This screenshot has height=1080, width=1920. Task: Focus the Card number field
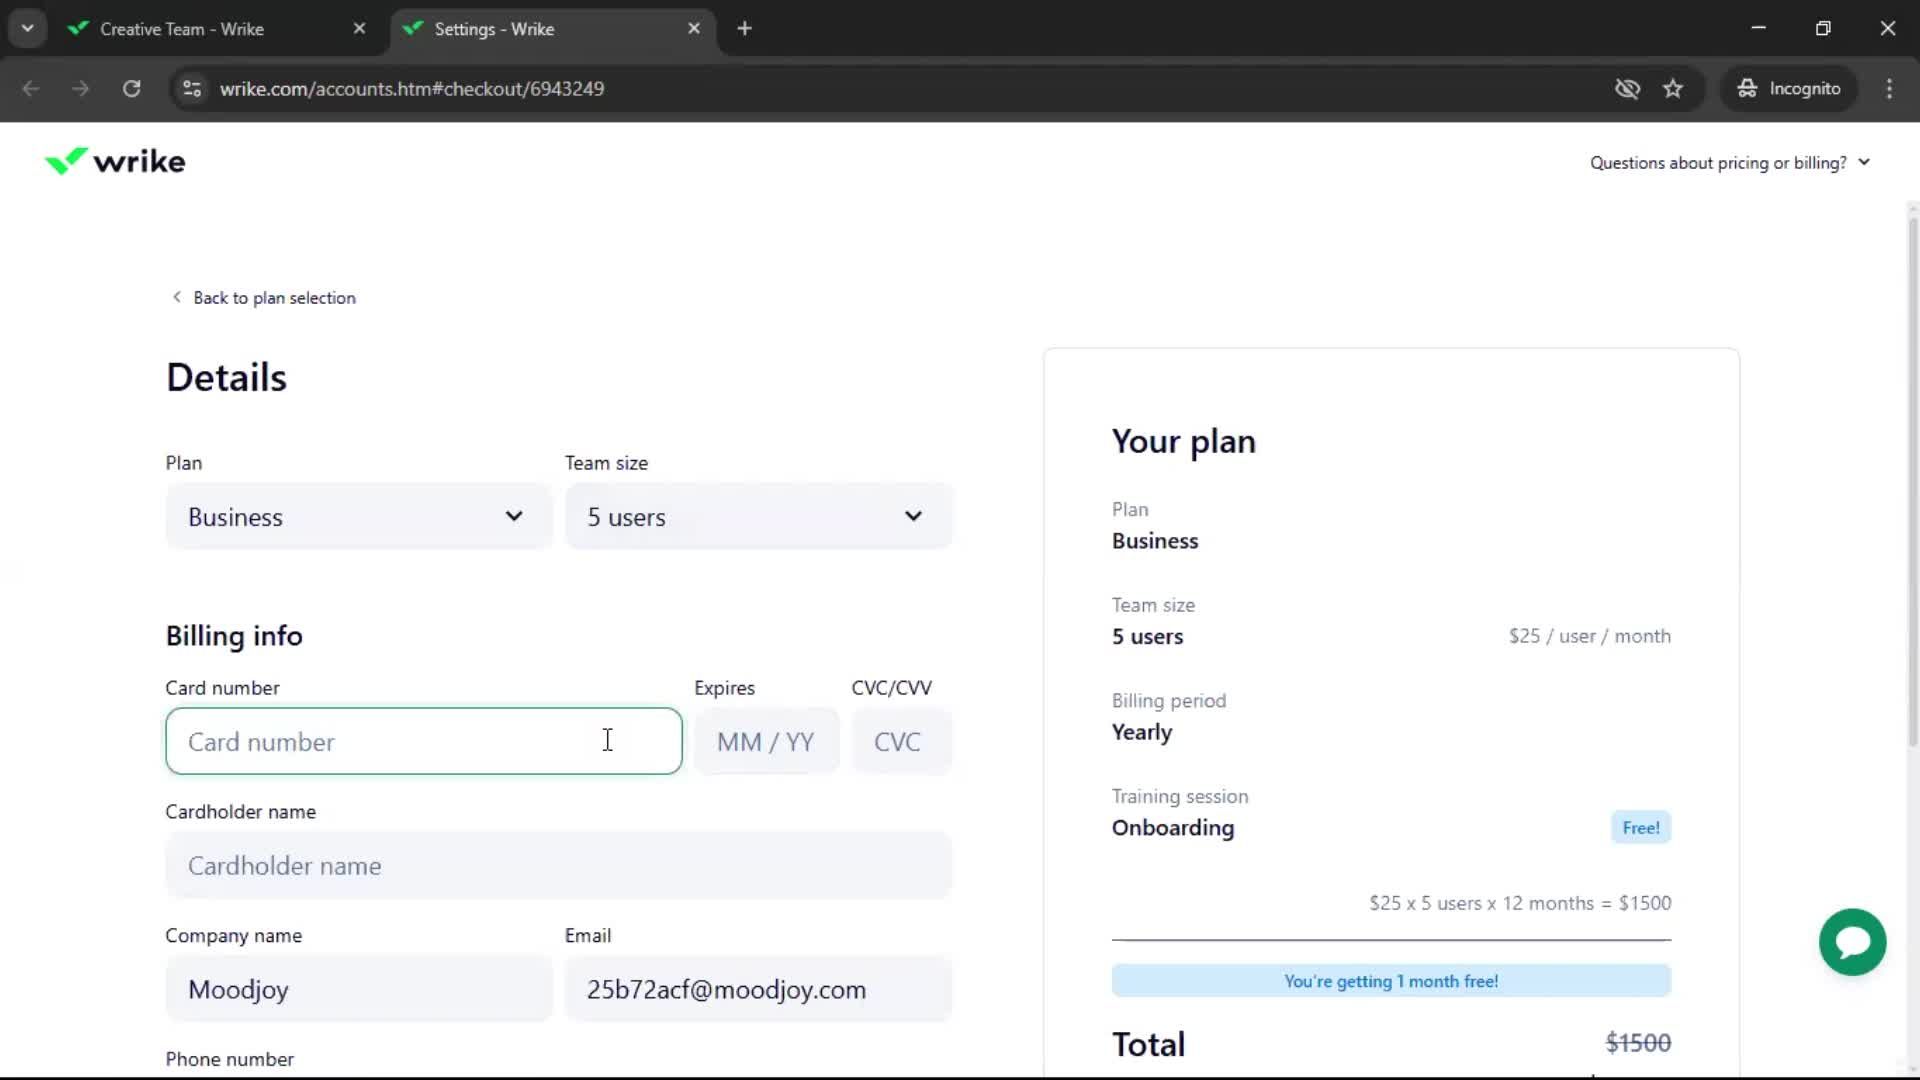424,741
